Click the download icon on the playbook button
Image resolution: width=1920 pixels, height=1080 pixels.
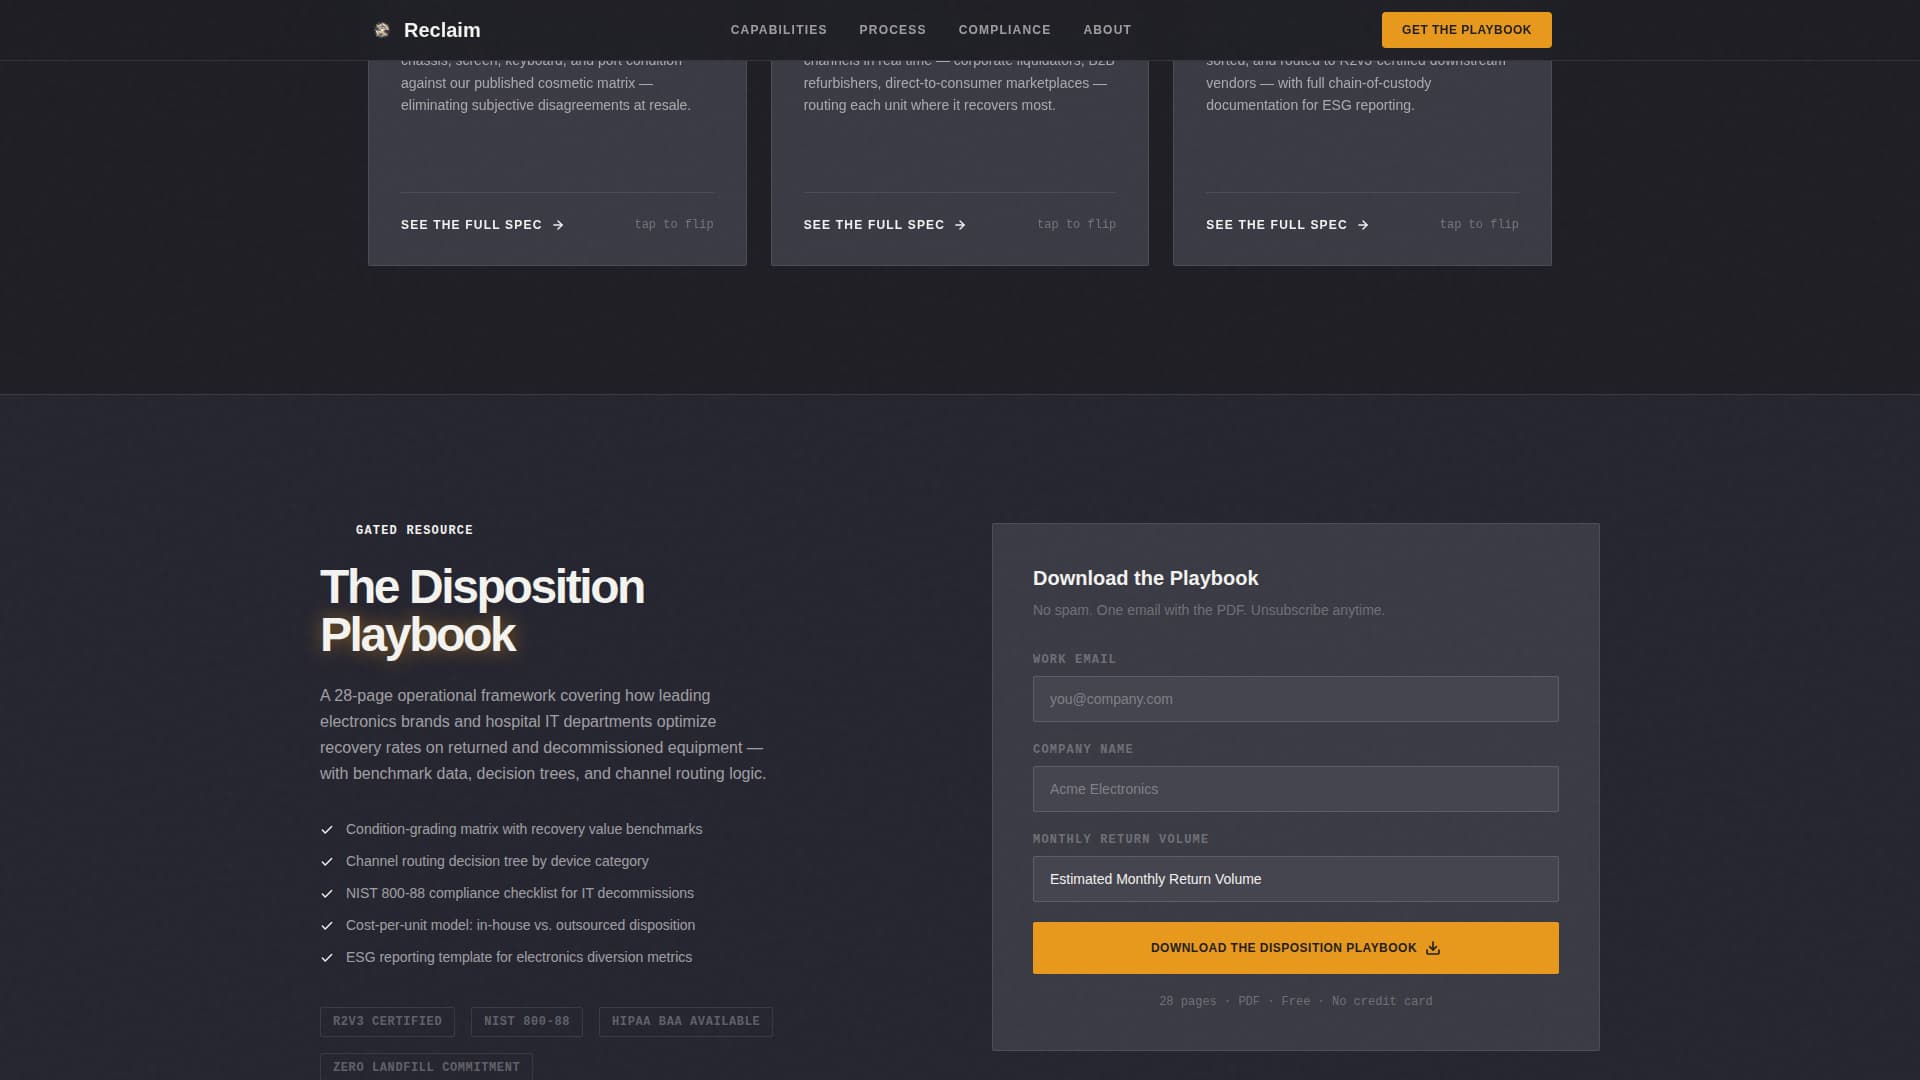coord(1432,948)
